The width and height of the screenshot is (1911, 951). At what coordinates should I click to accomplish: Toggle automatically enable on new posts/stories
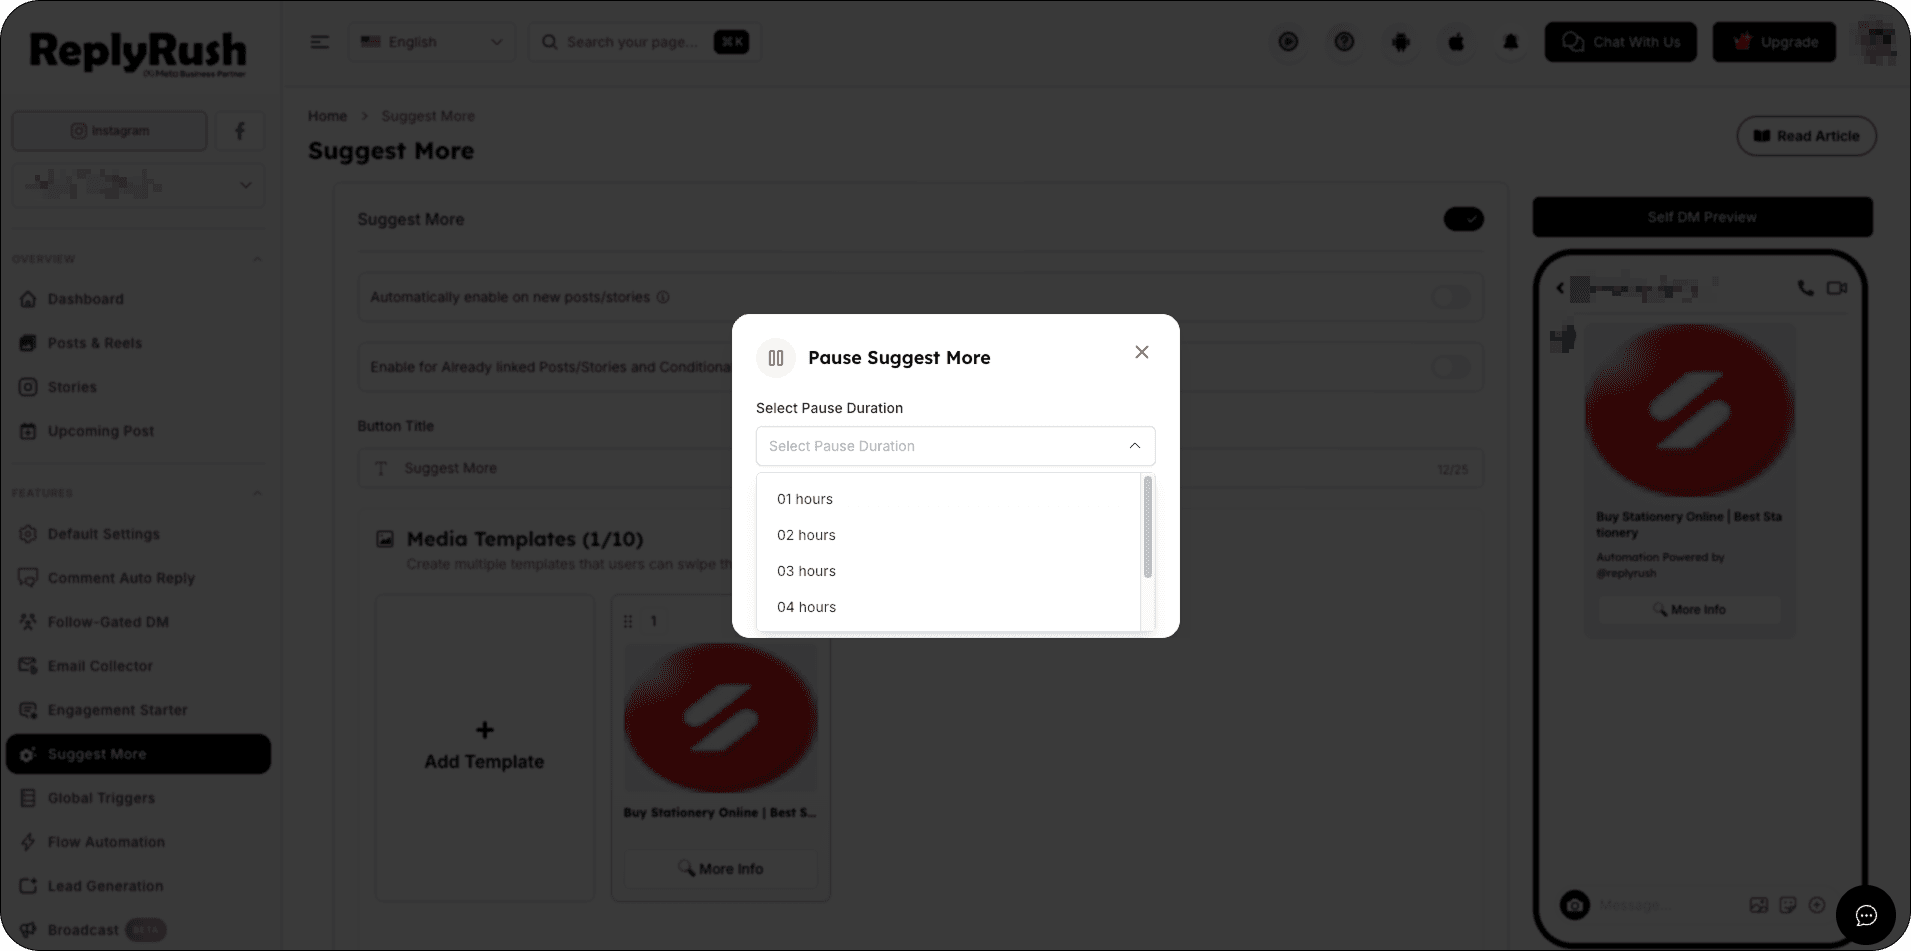coord(1450,297)
